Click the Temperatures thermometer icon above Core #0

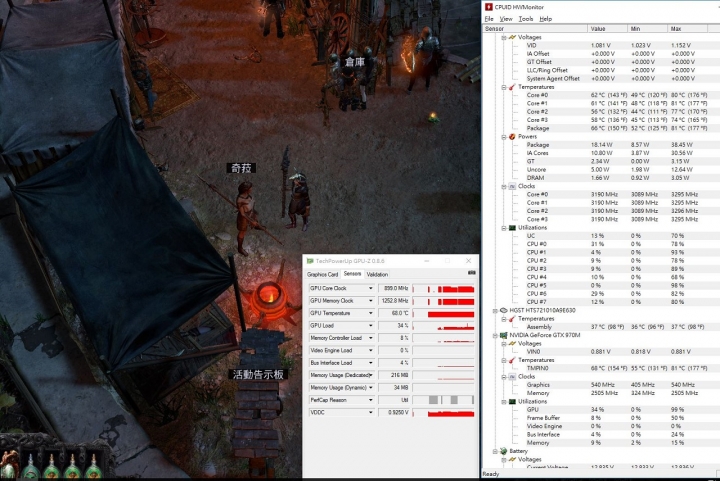tap(512, 87)
